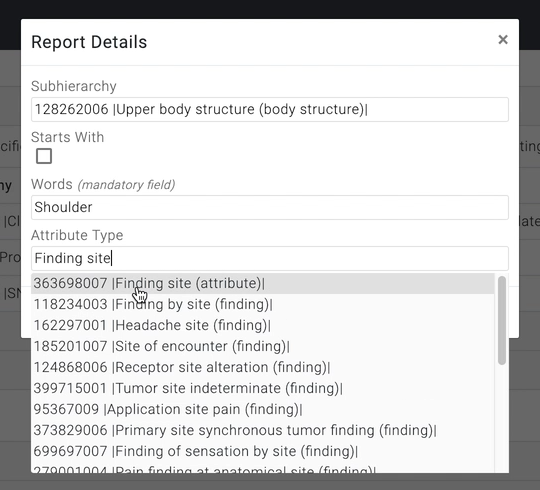This screenshot has height=490, width=540.
Task: Focus the Words field containing Shoulder
Action: [270, 207]
